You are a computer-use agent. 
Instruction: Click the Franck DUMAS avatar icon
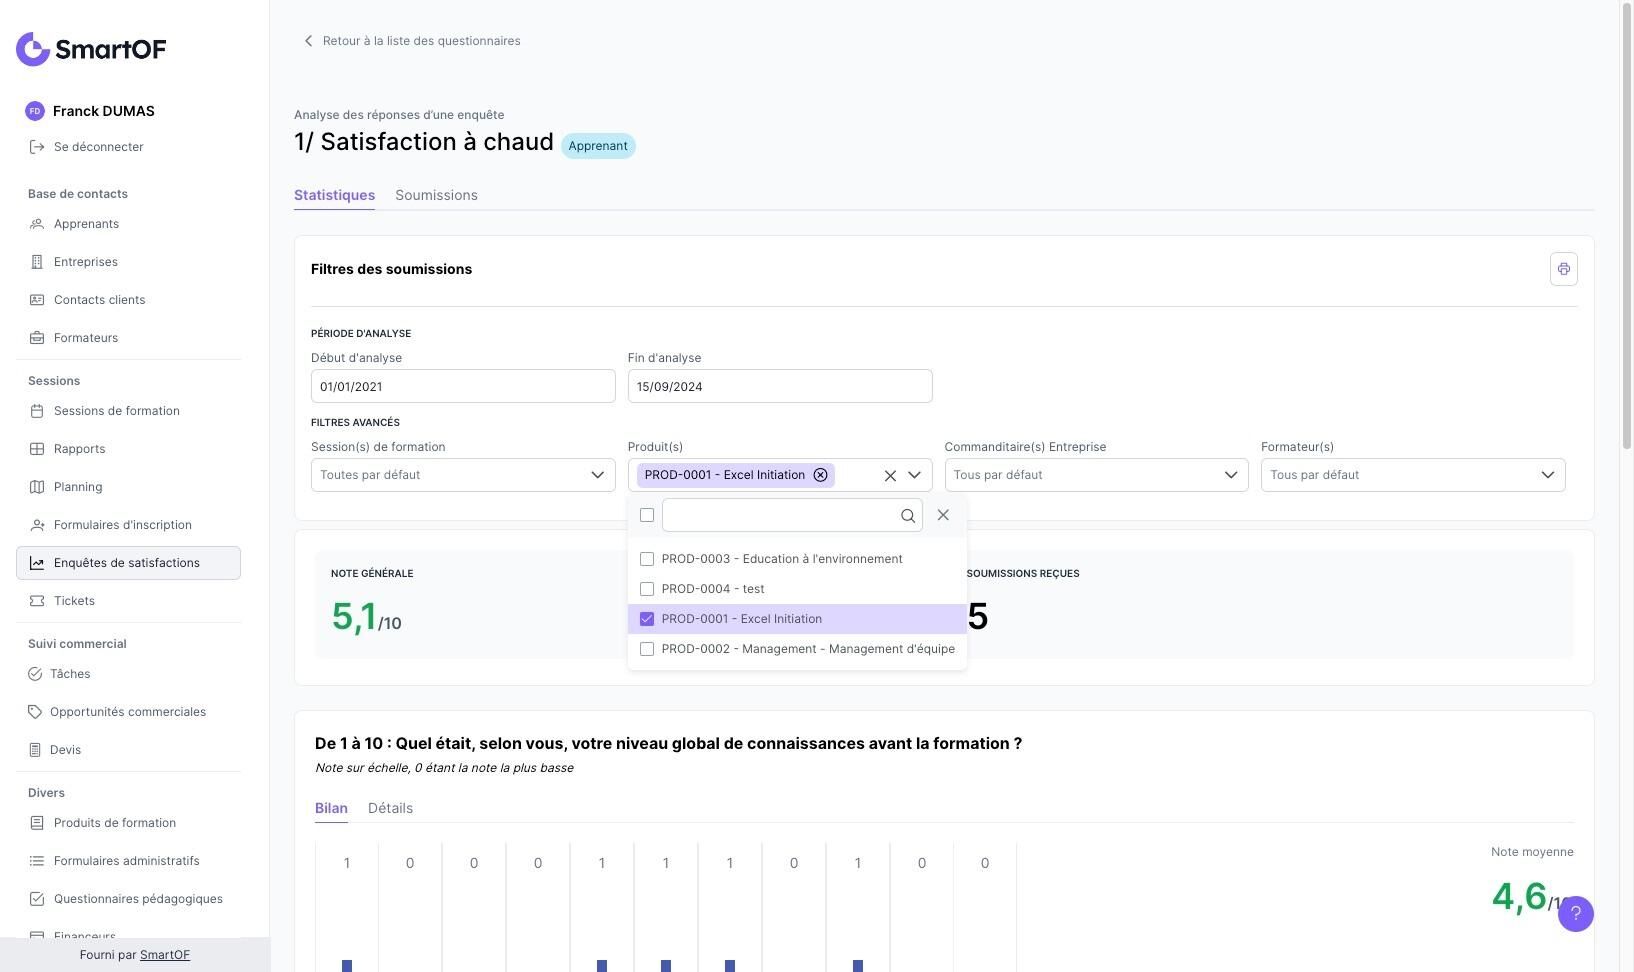35,111
